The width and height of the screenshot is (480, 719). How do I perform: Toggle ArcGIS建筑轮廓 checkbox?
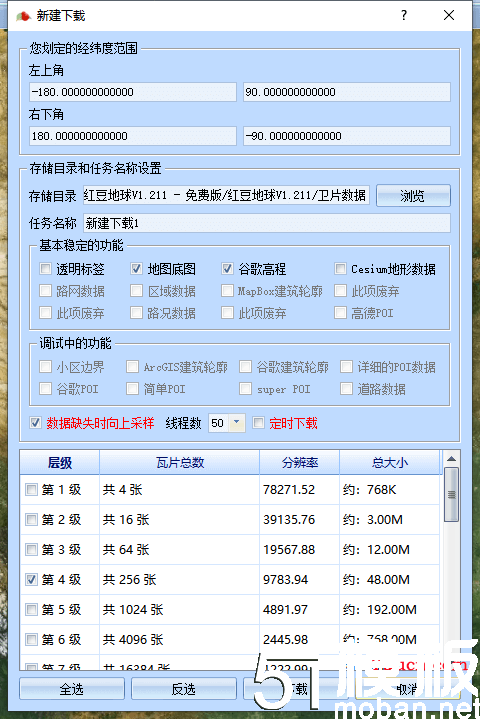pyautogui.click(x=132, y=366)
